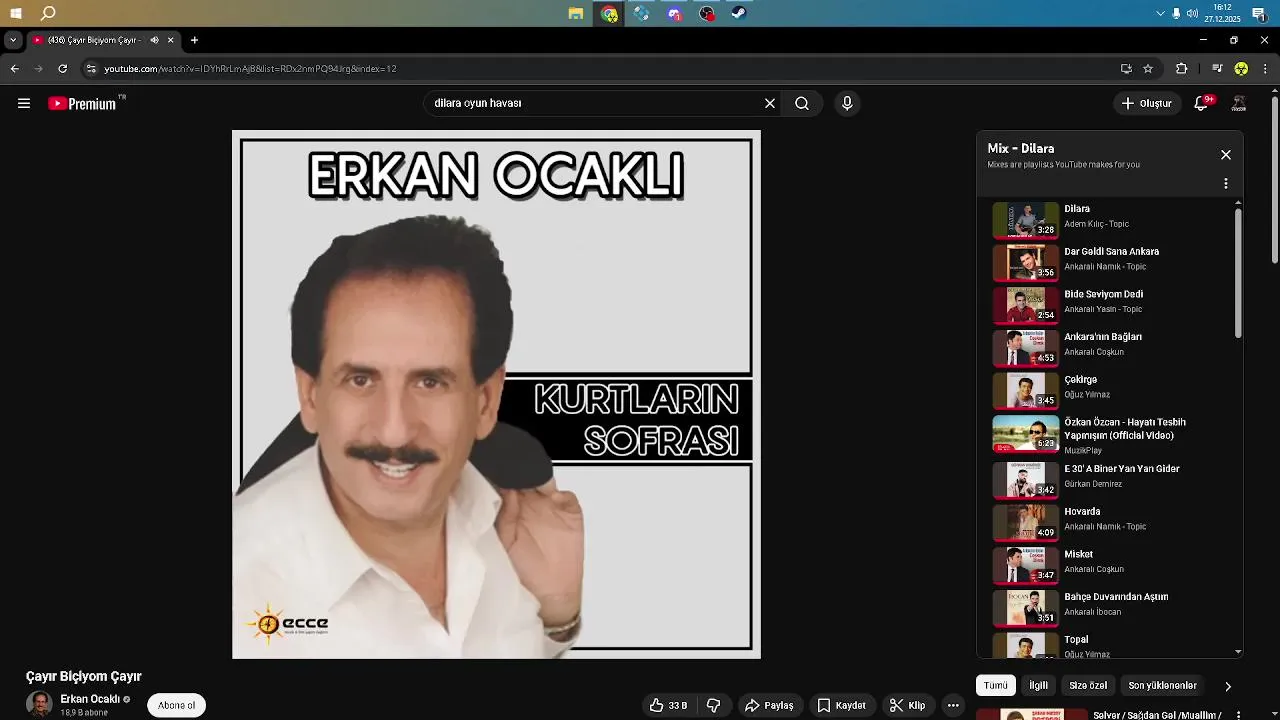The image size is (1280, 720).
Task: Expand tab search dropdown arrow
Action: (x=13, y=40)
